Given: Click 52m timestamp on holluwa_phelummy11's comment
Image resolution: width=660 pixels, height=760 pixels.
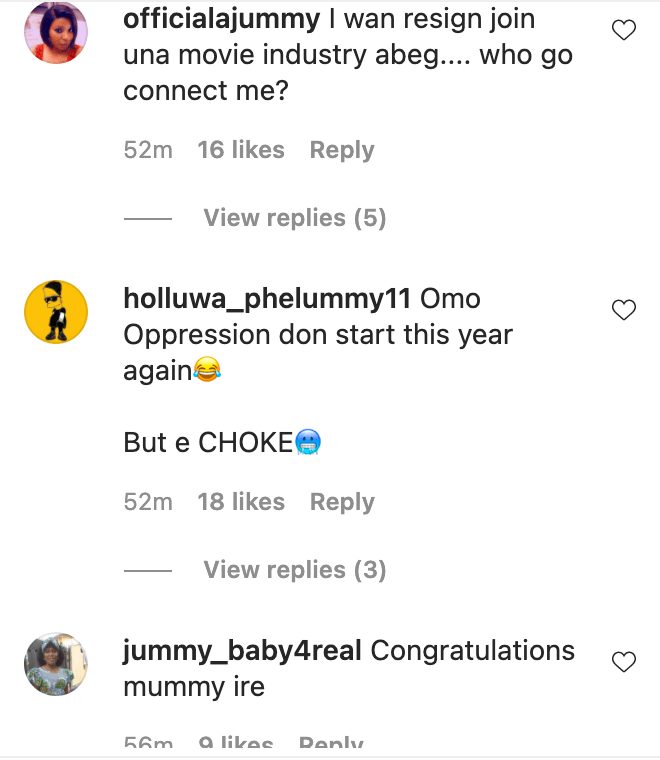Looking at the screenshot, I should (148, 502).
